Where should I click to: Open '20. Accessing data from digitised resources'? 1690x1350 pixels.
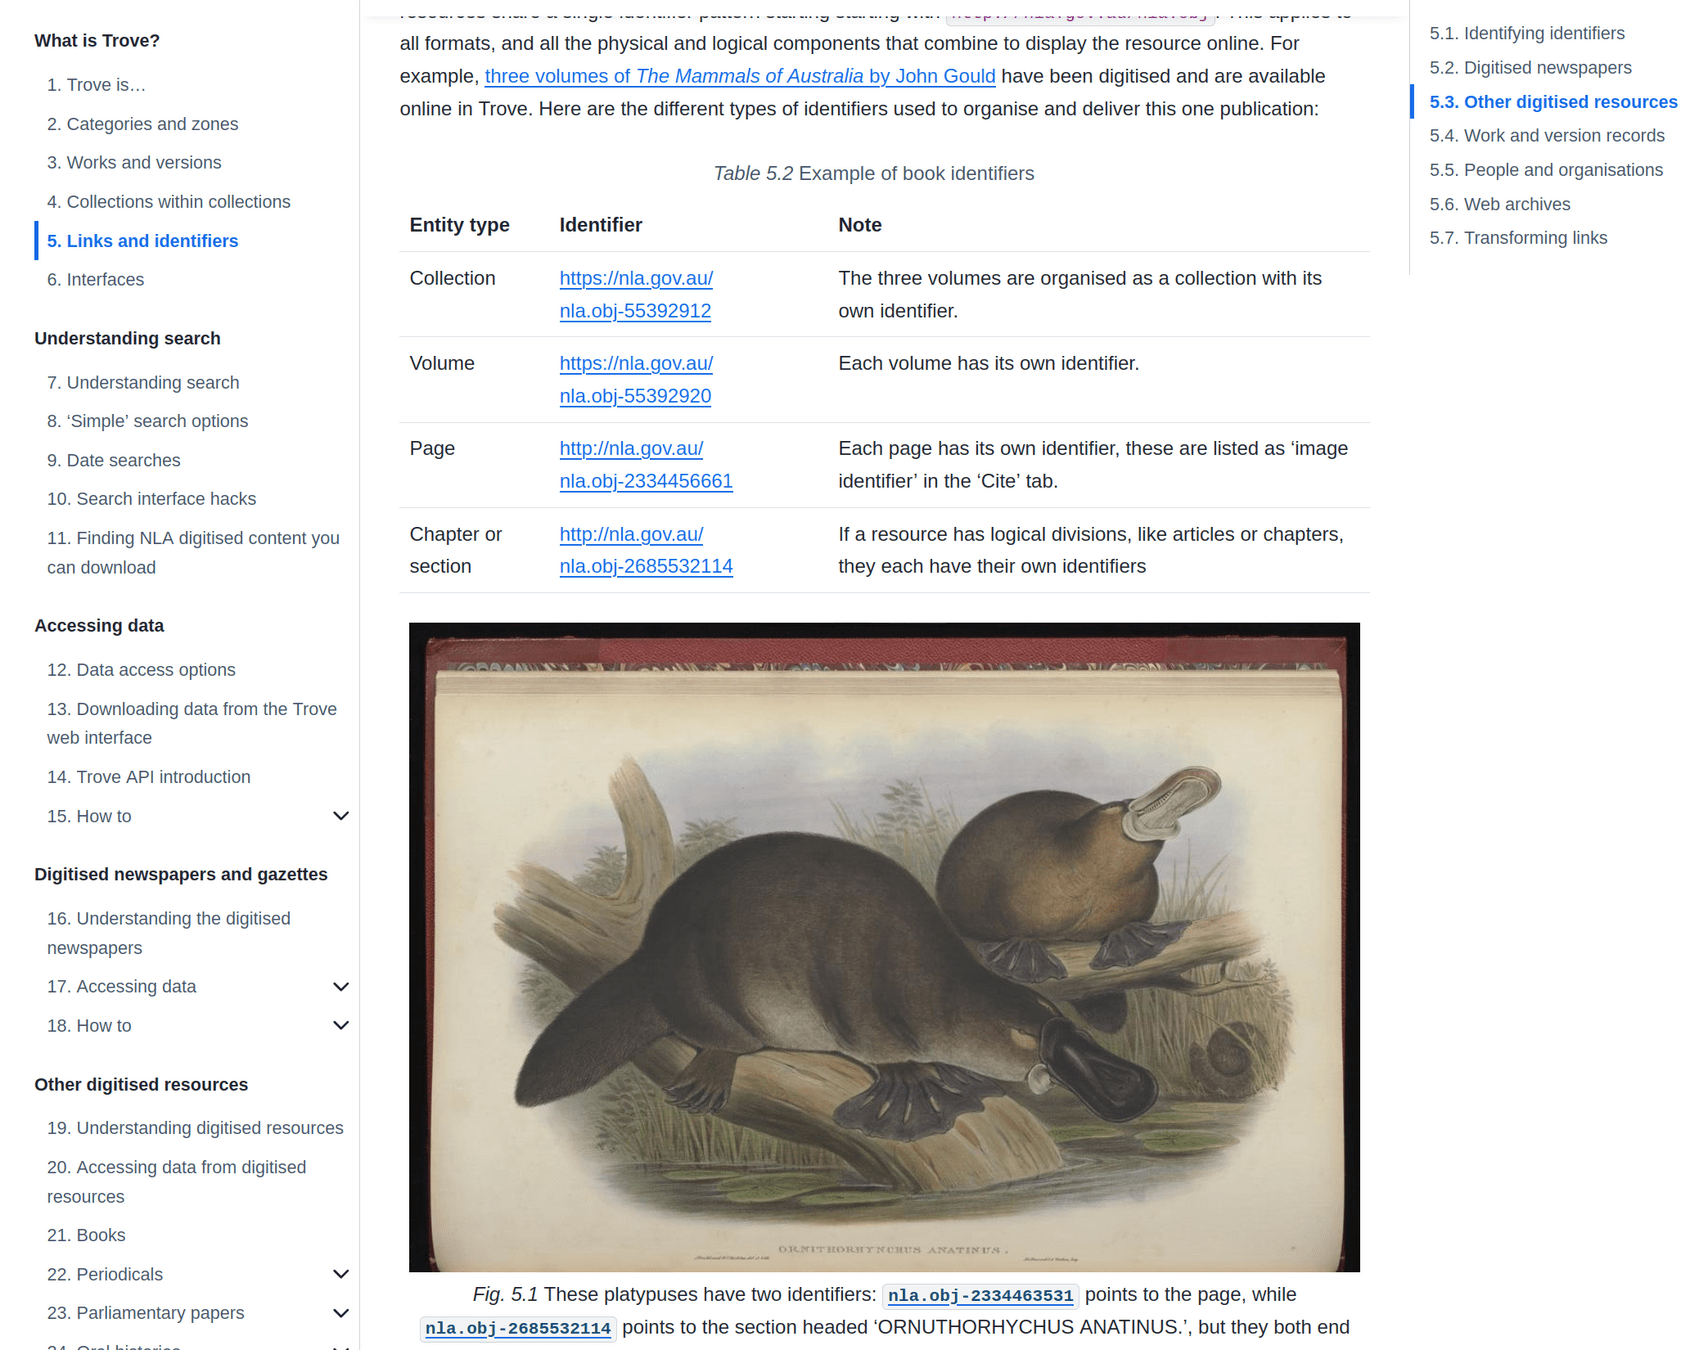point(176,1182)
